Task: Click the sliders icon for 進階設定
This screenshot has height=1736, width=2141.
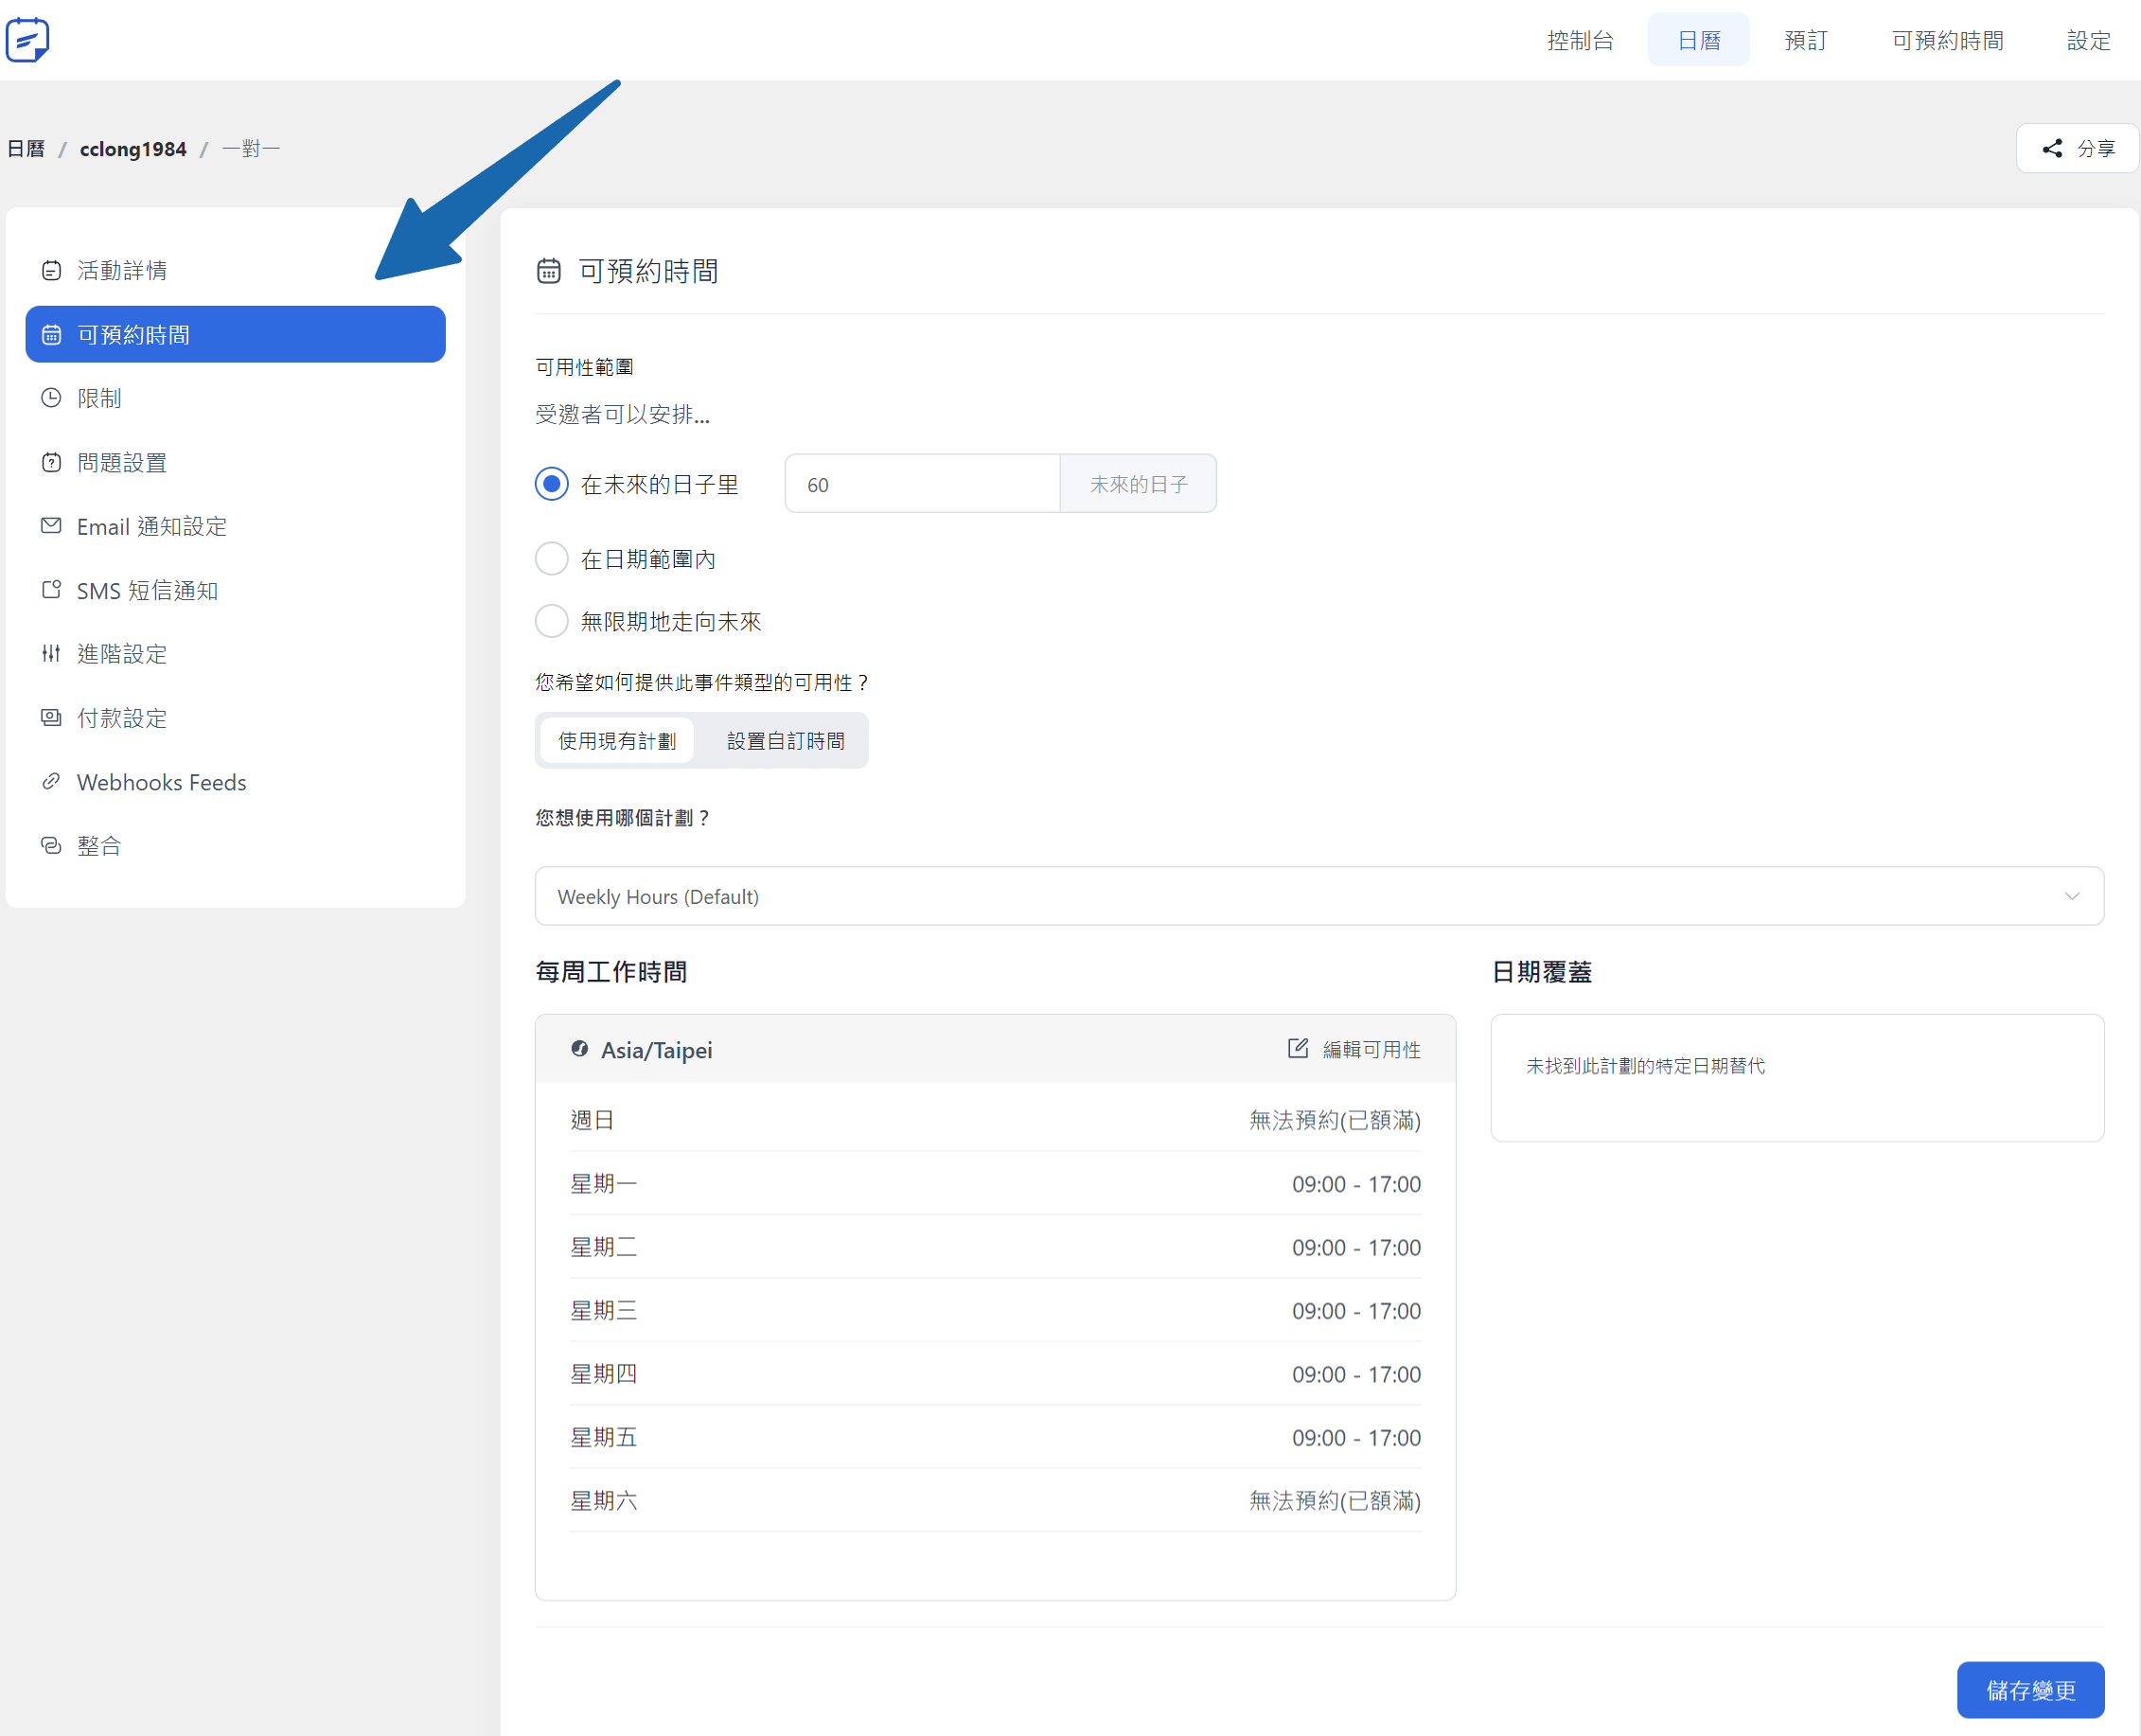Action: click(x=51, y=654)
